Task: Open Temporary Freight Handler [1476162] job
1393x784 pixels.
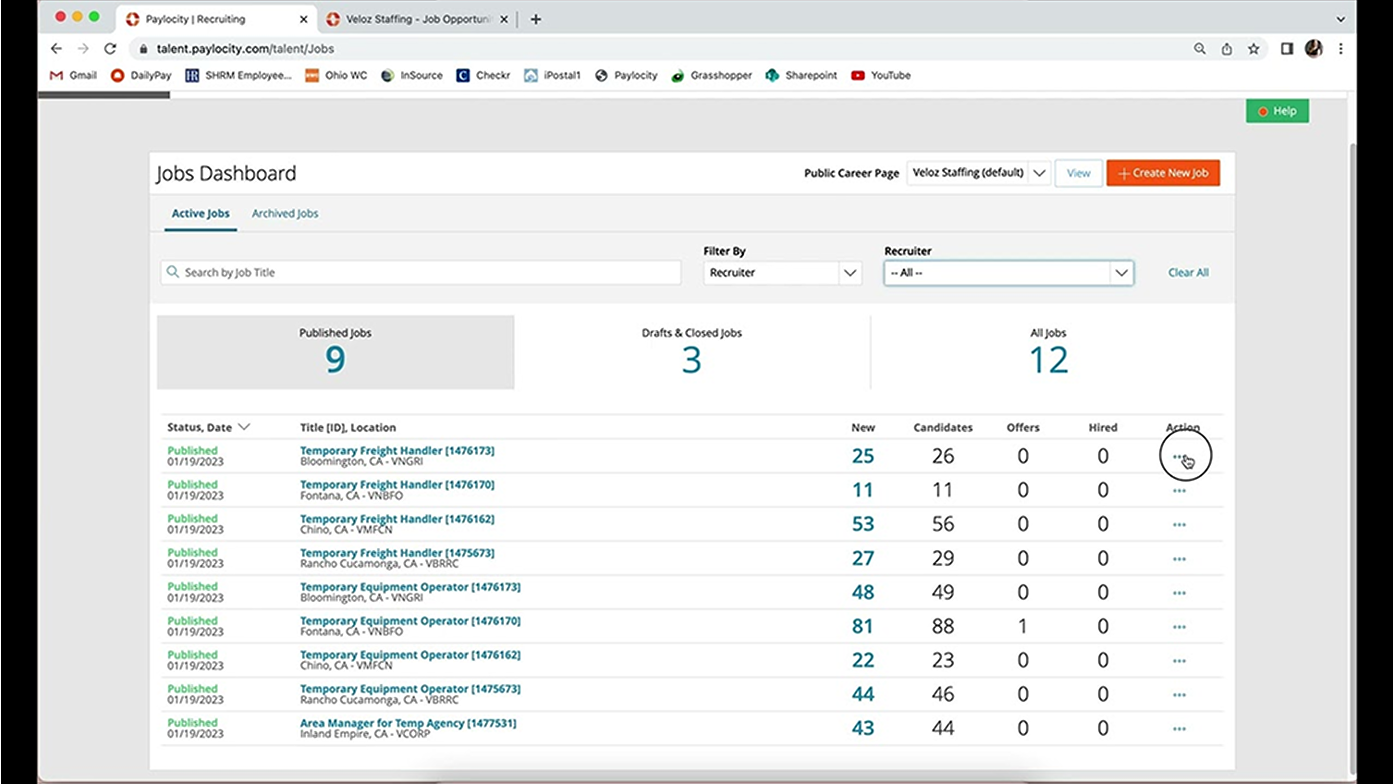Action: [397, 519]
